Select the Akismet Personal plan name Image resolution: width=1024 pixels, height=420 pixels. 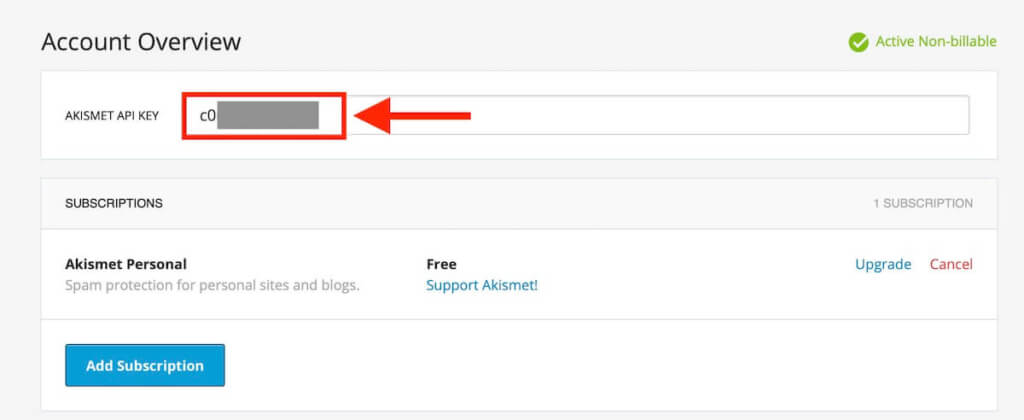pos(126,265)
